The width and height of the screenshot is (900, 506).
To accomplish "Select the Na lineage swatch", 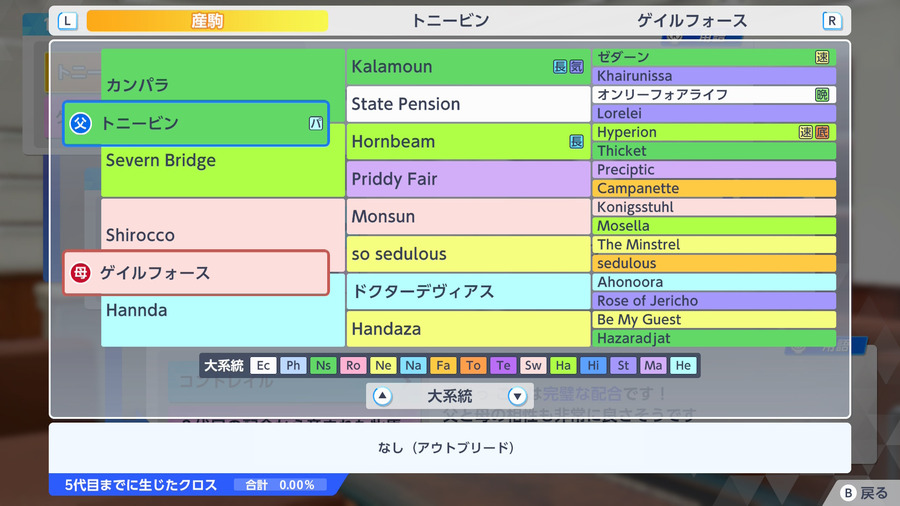I will pyautogui.click(x=413, y=365).
